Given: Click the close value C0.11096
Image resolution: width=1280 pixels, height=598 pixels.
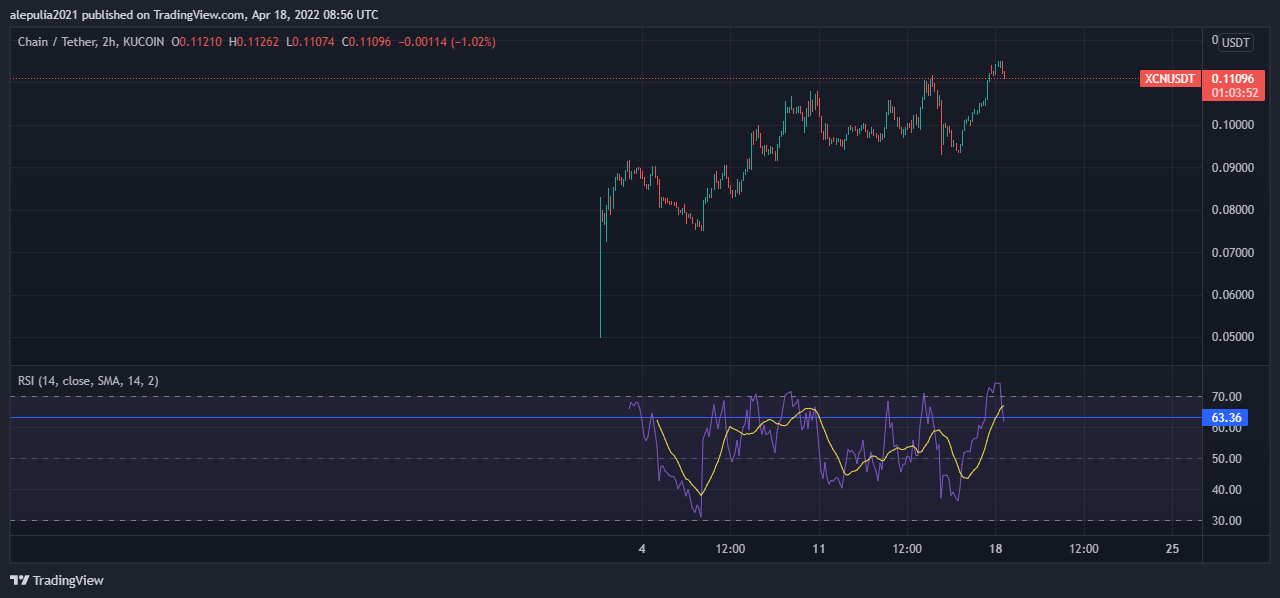Looking at the screenshot, I should click(x=368, y=42).
